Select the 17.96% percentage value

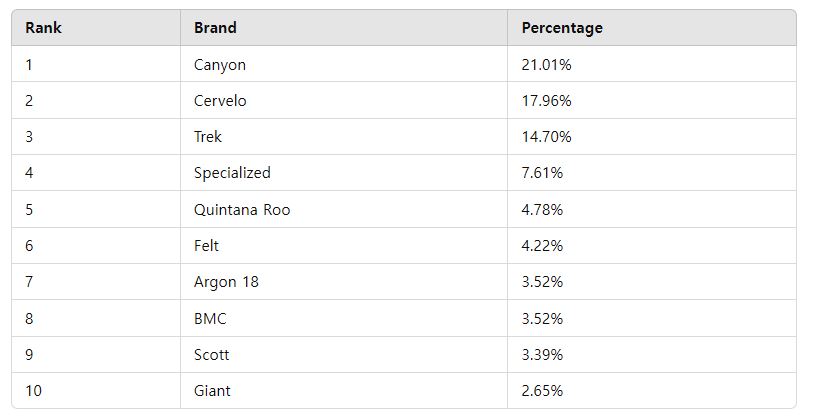(546, 101)
